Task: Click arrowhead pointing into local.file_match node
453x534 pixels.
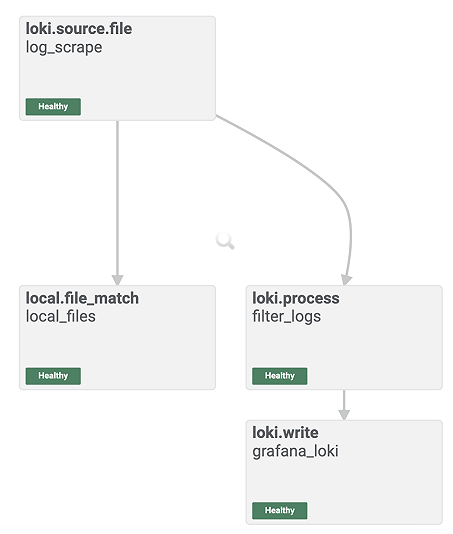Action: pyautogui.click(x=118, y=280)
